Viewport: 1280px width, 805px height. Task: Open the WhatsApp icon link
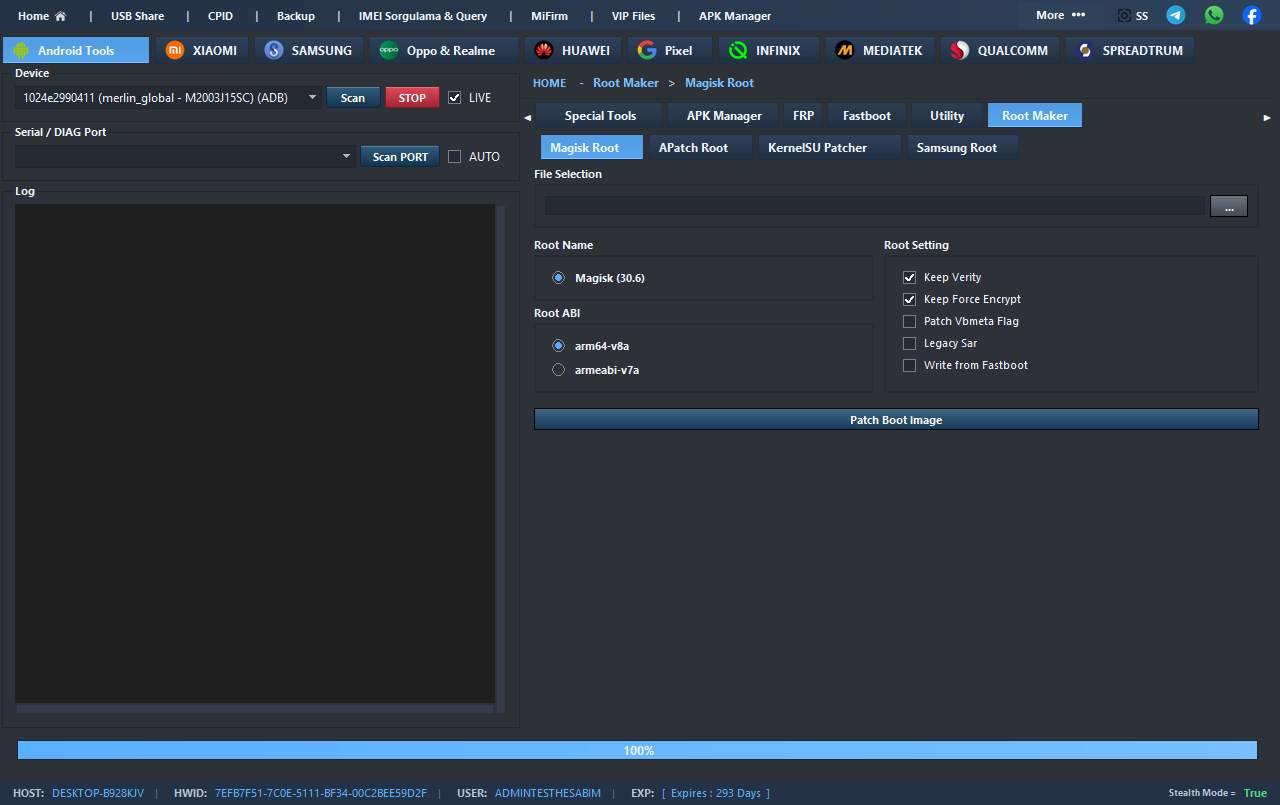(x=1214, y=15)
